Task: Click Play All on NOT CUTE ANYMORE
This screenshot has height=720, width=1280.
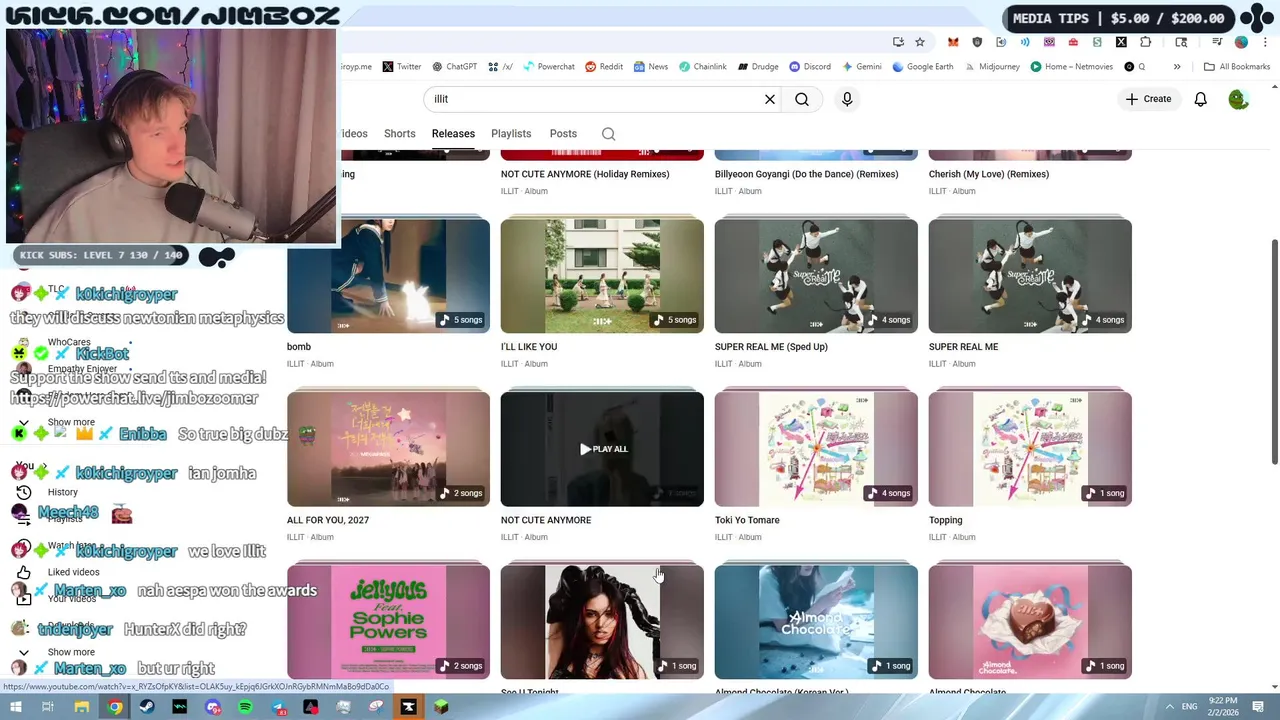Action: click(x=603, y=449)
